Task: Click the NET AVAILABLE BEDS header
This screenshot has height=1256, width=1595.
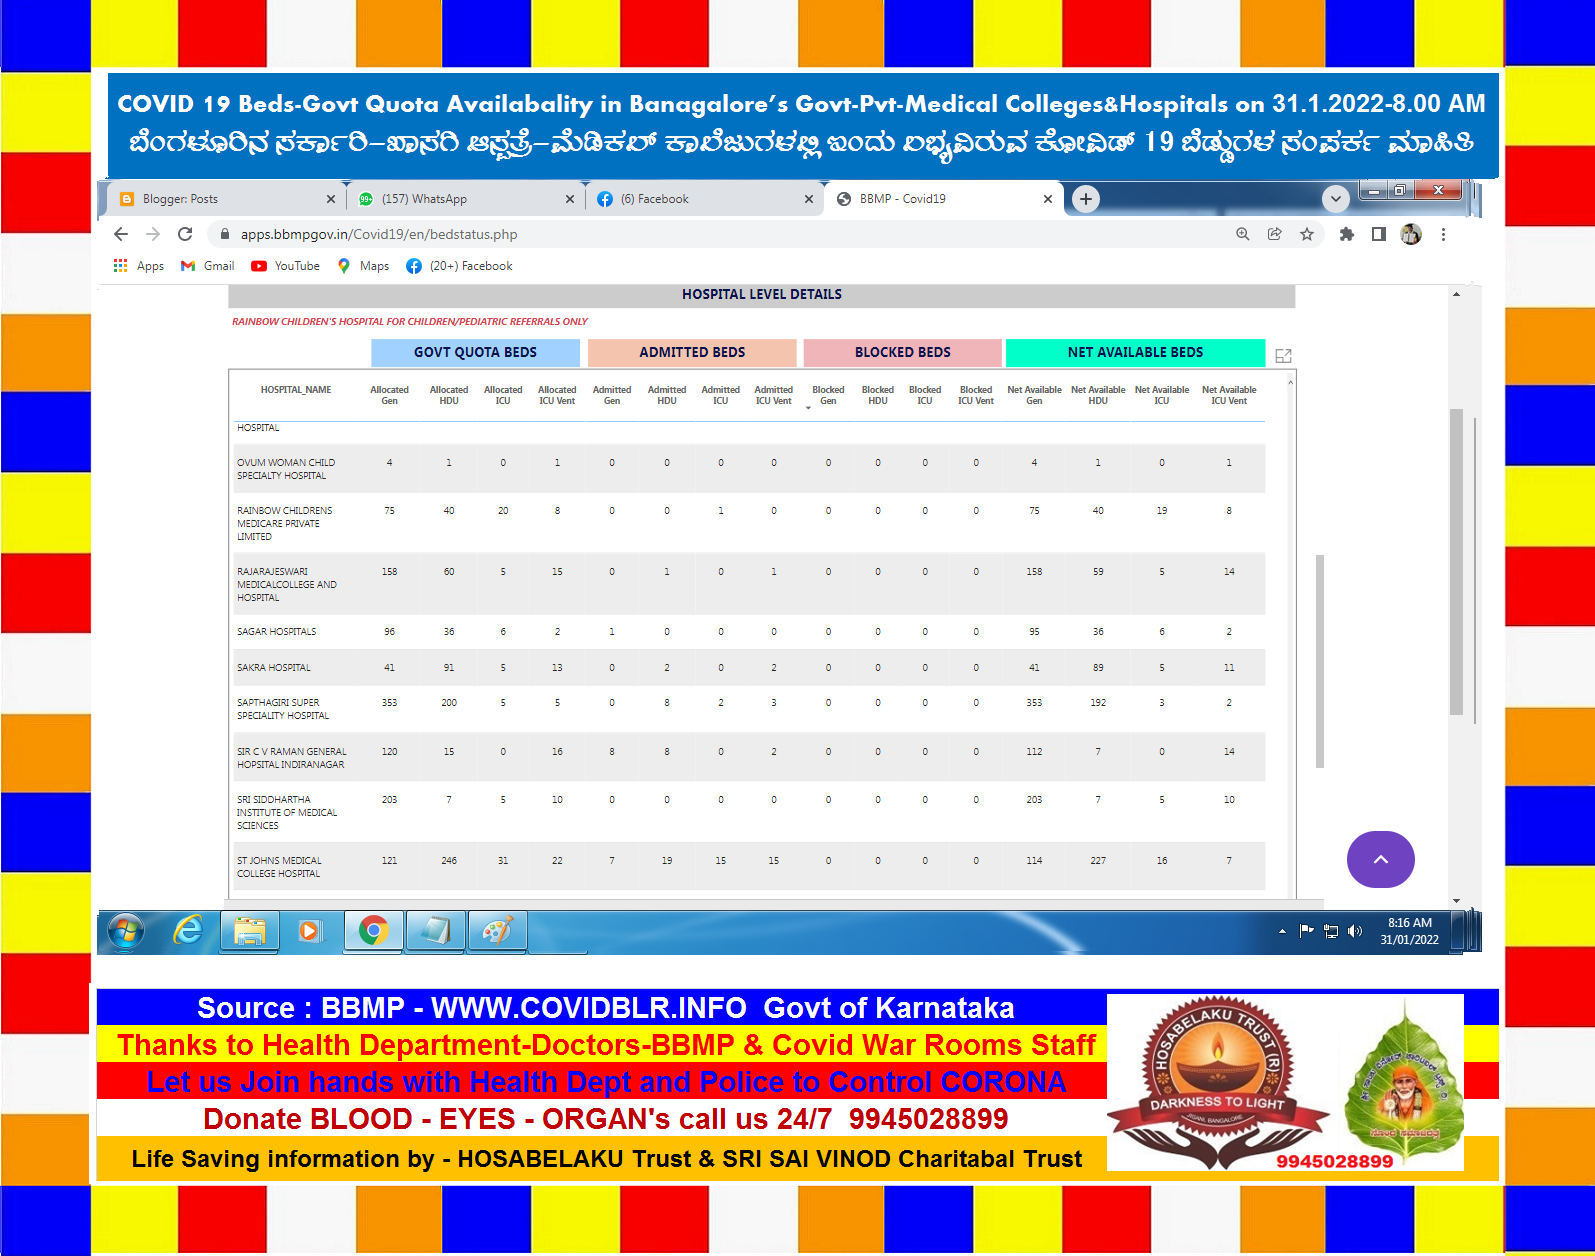Action: pos(1135,352)
